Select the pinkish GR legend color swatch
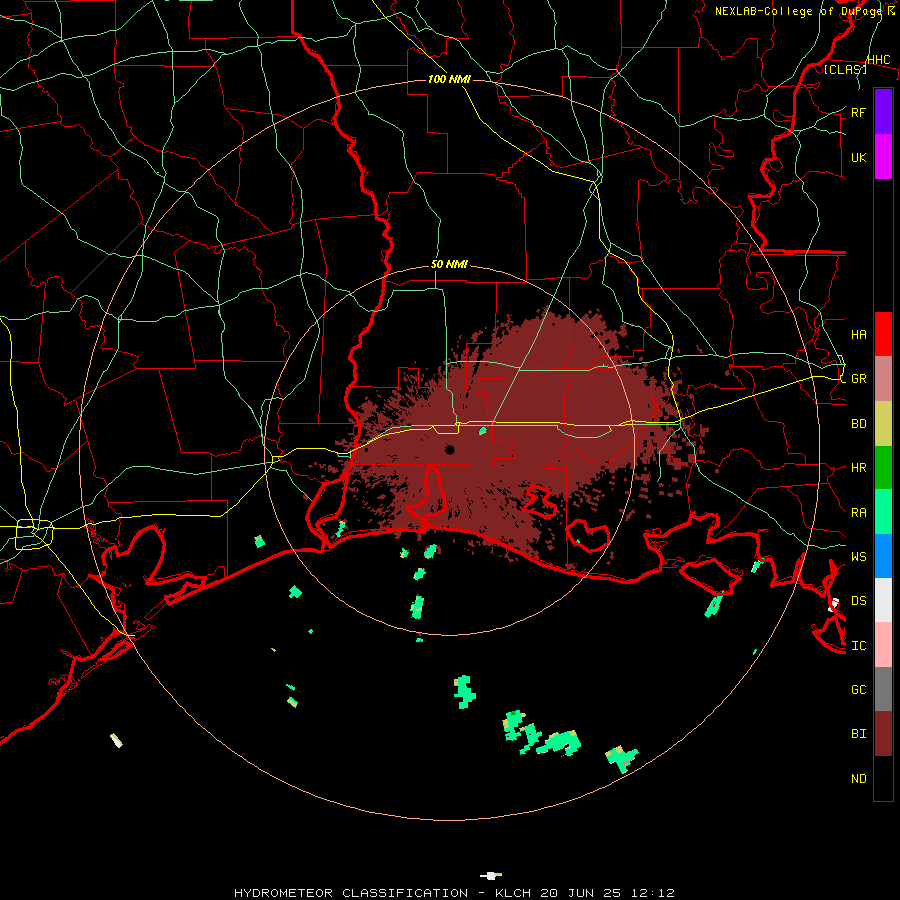This screenshot has width=900, height=900. (x=883, y=379)
